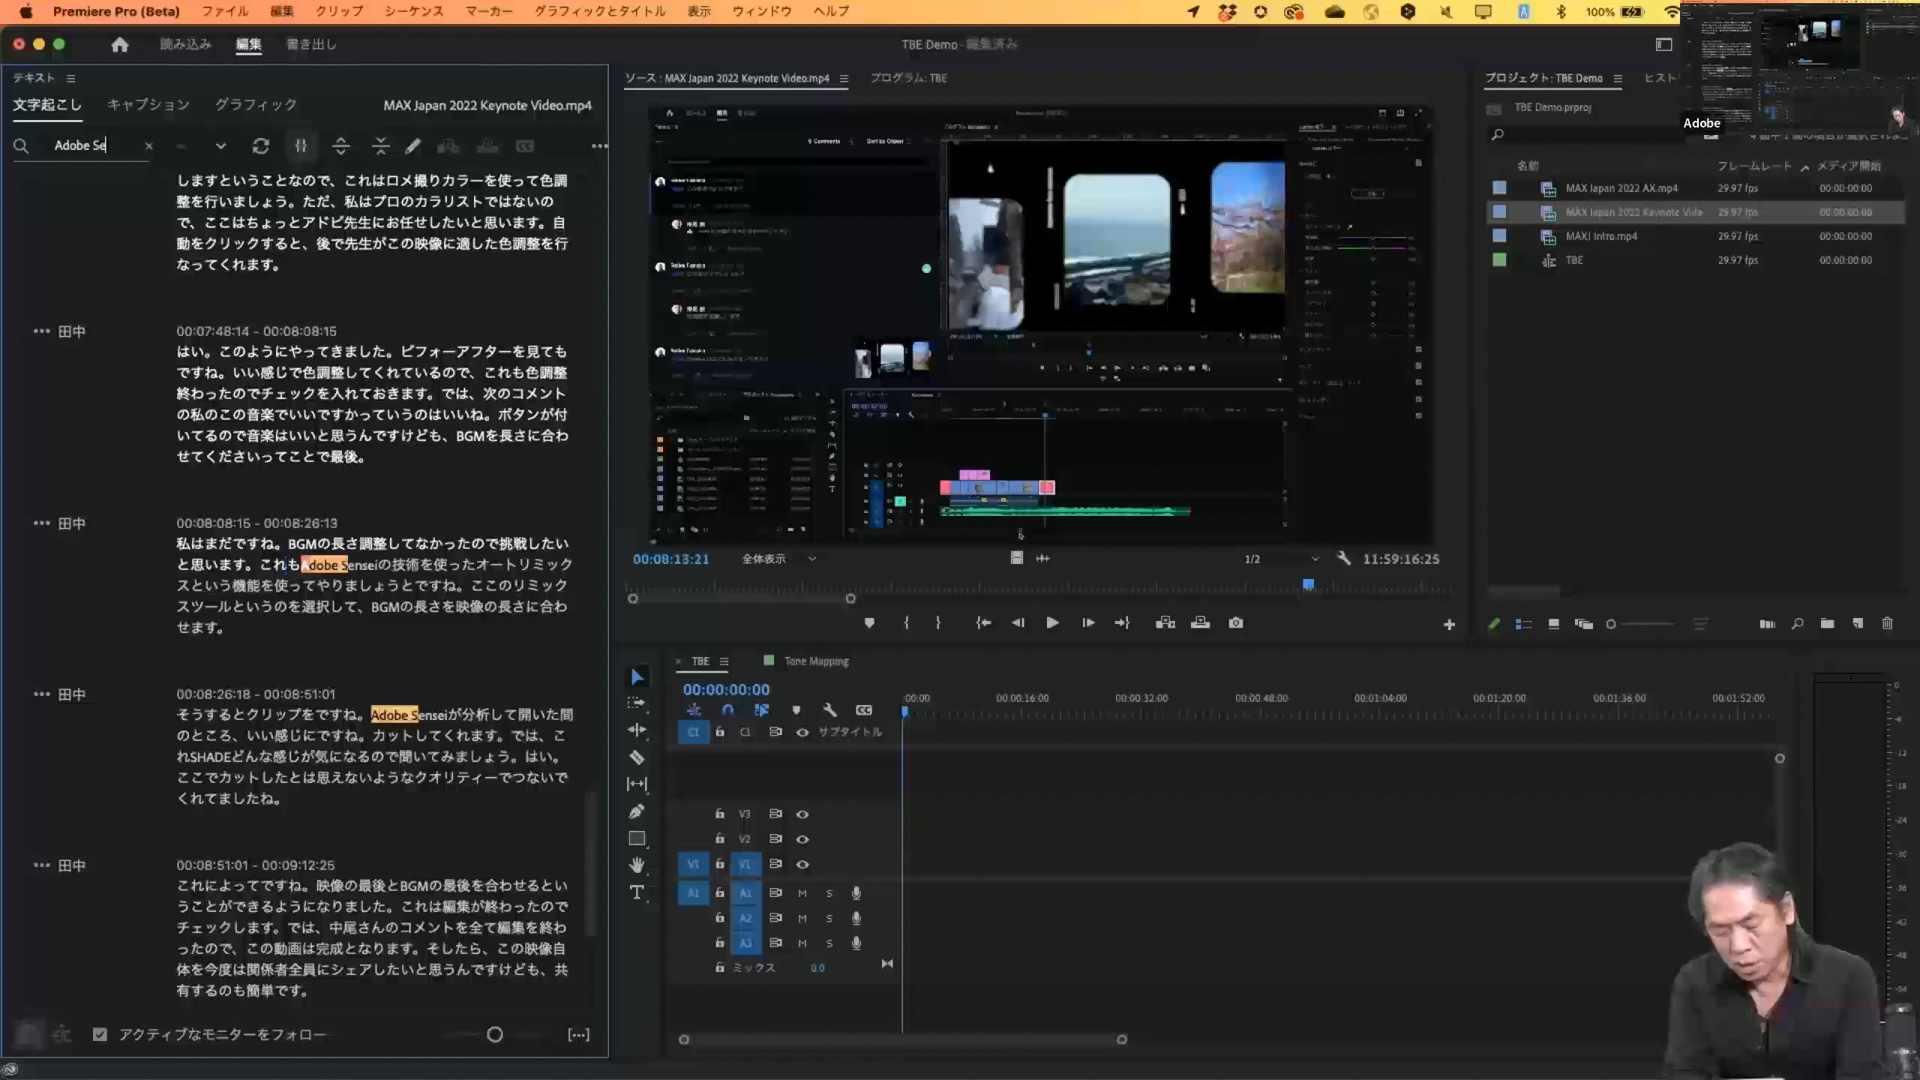
Task: Open the search next-result dropdown arrow
Action: (x=221, y=146)
